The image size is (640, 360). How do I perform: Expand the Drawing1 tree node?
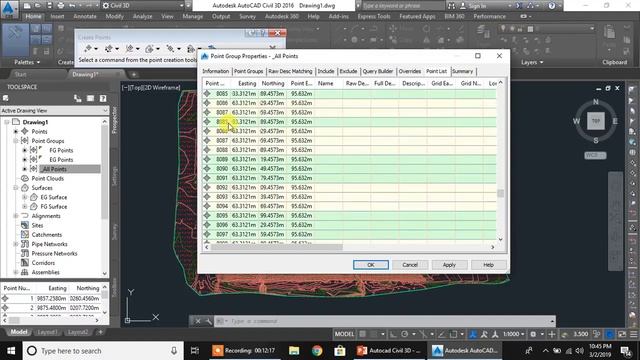tap(7, 122)
